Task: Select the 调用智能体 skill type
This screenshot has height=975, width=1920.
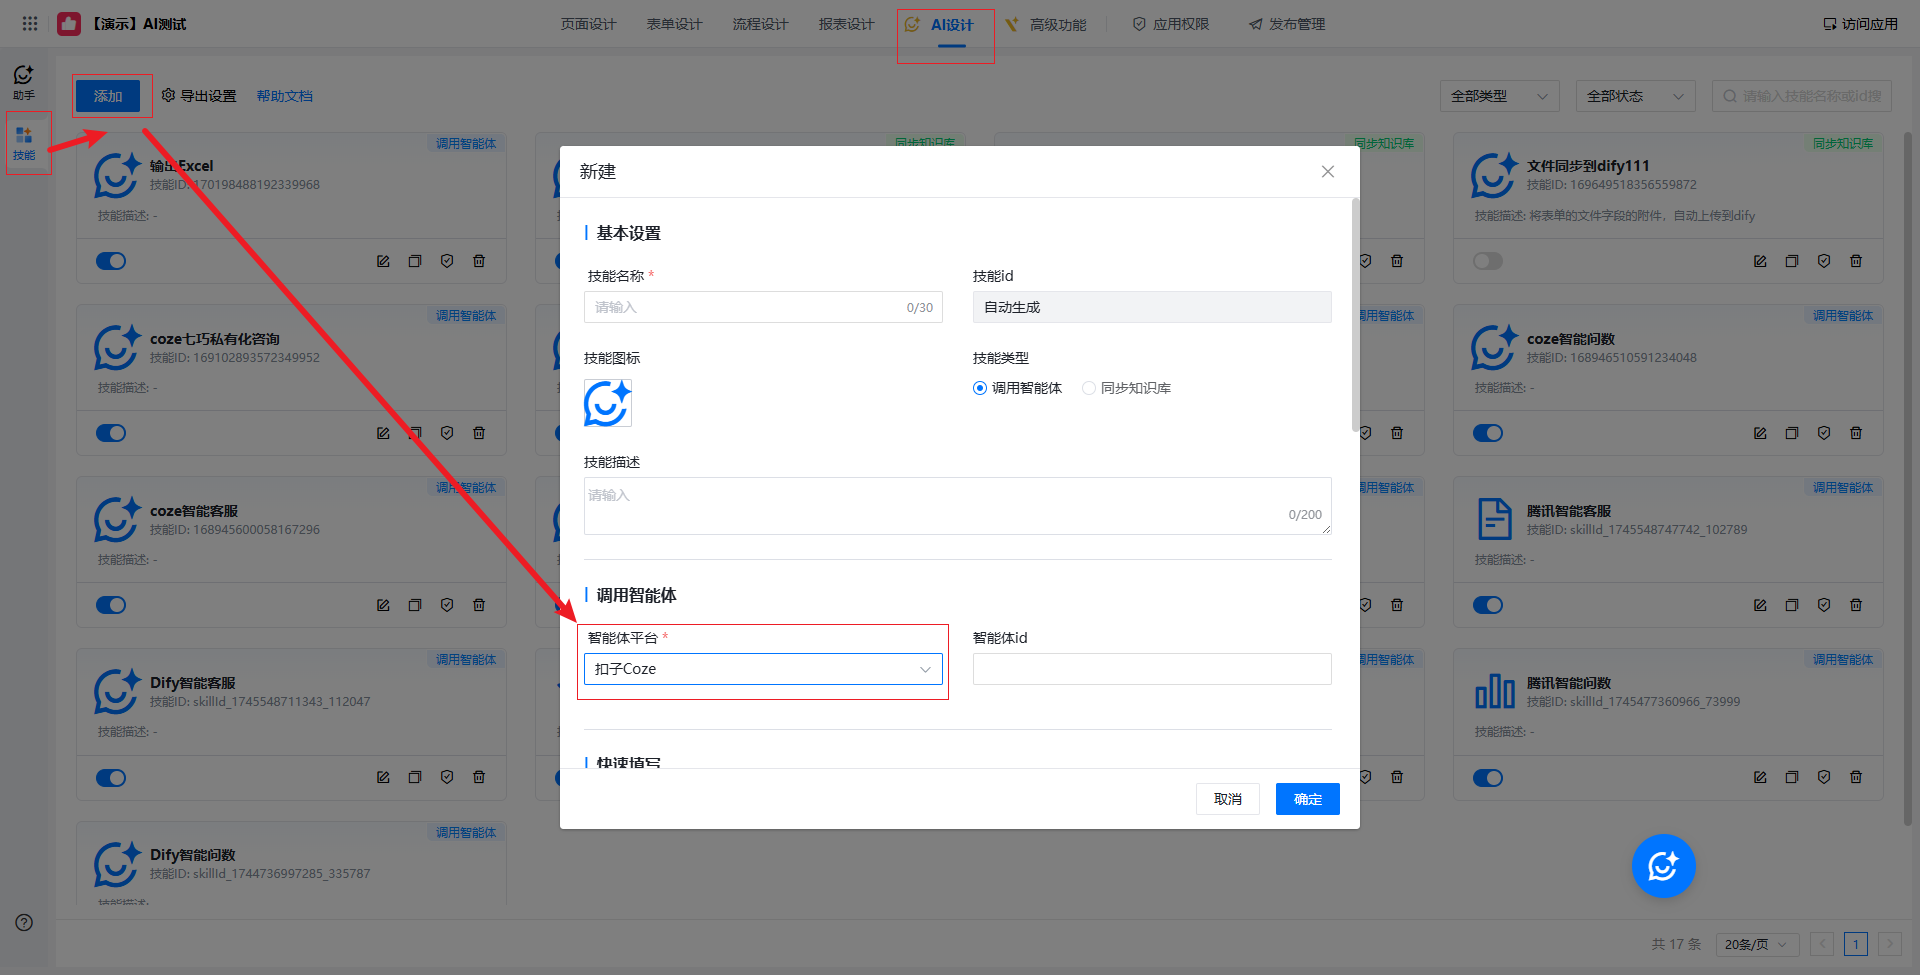Action: coord(980,388)
